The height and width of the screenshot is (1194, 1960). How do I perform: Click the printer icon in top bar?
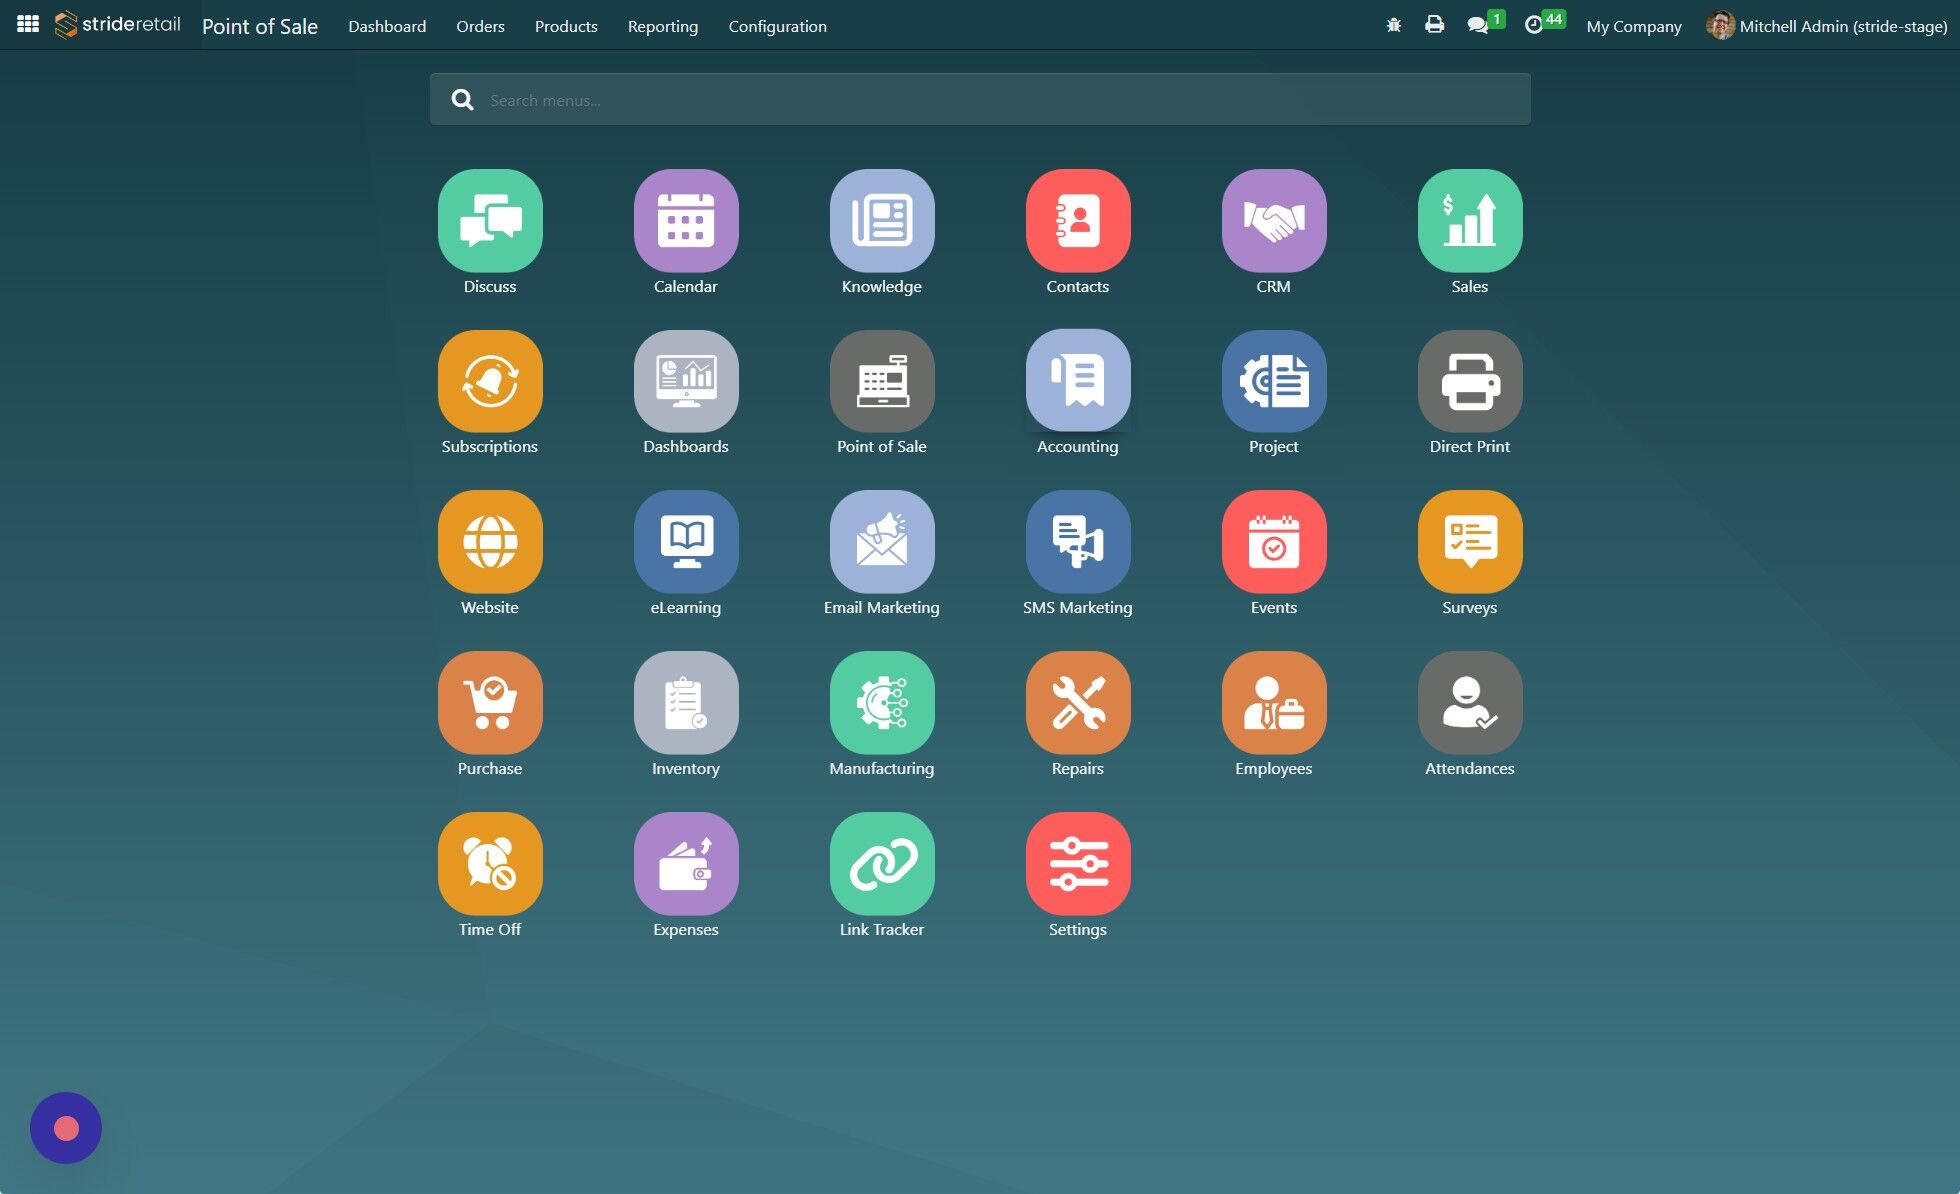coord(1434,25)
